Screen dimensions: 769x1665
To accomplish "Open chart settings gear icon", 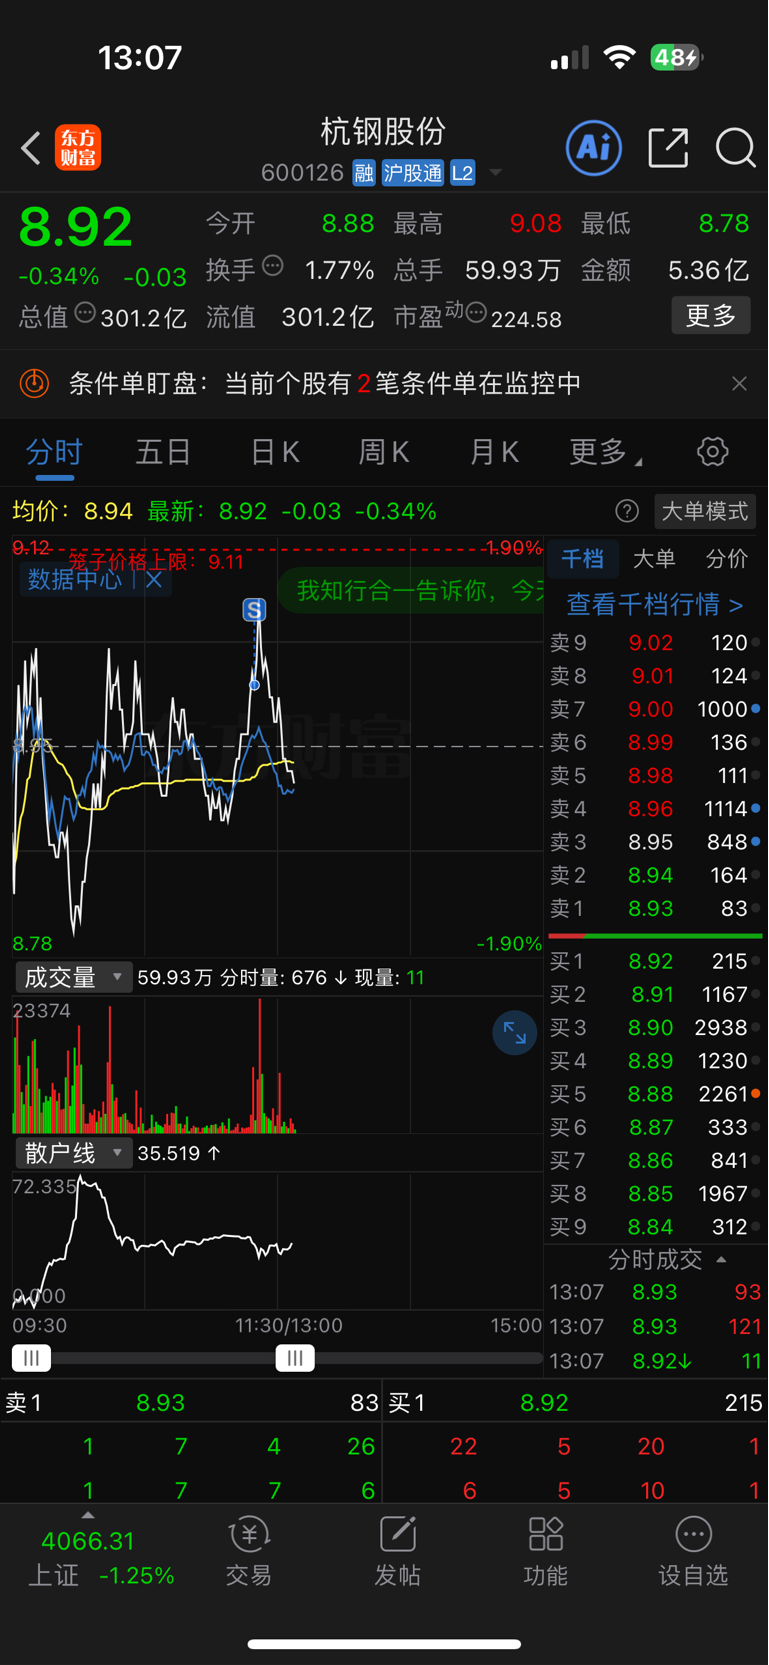I will point(713,452).
